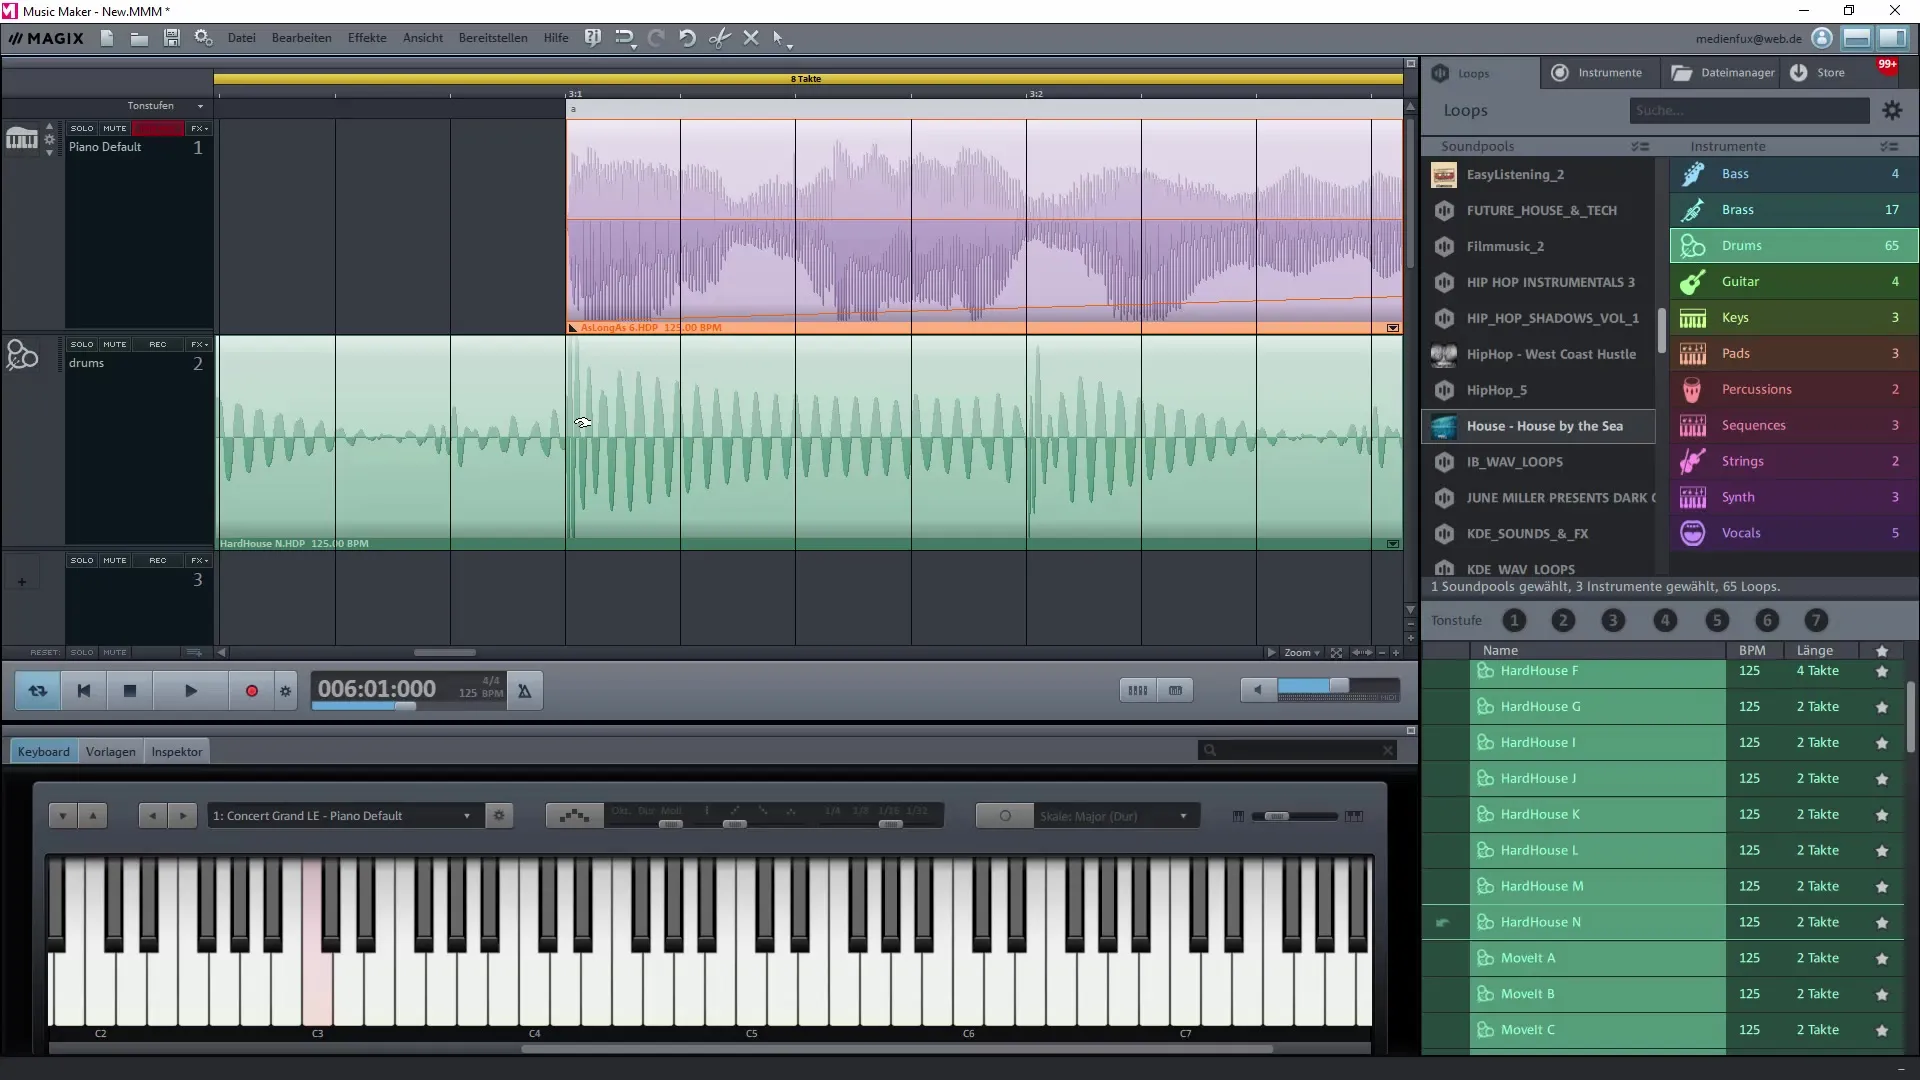This screenshot has width=1920, height=1080.
Task: Click the record button
Action: pyautogui.click(x=251, y=691)
